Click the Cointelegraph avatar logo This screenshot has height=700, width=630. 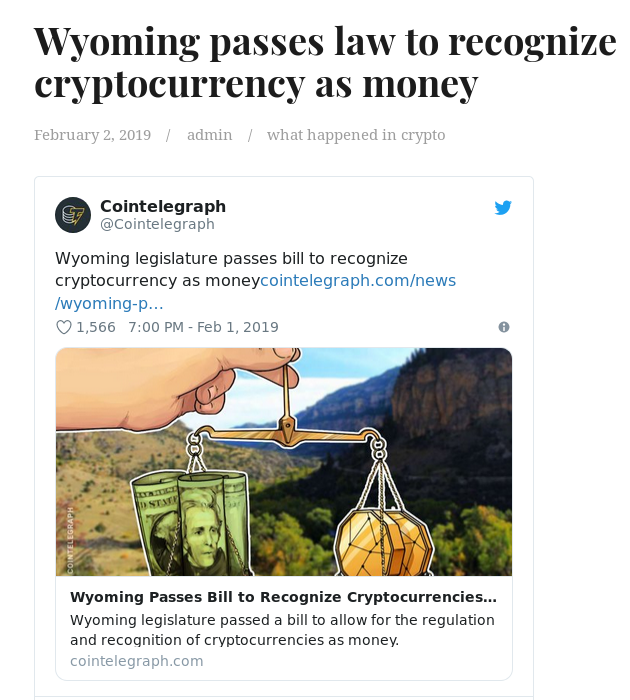point(73,215)
